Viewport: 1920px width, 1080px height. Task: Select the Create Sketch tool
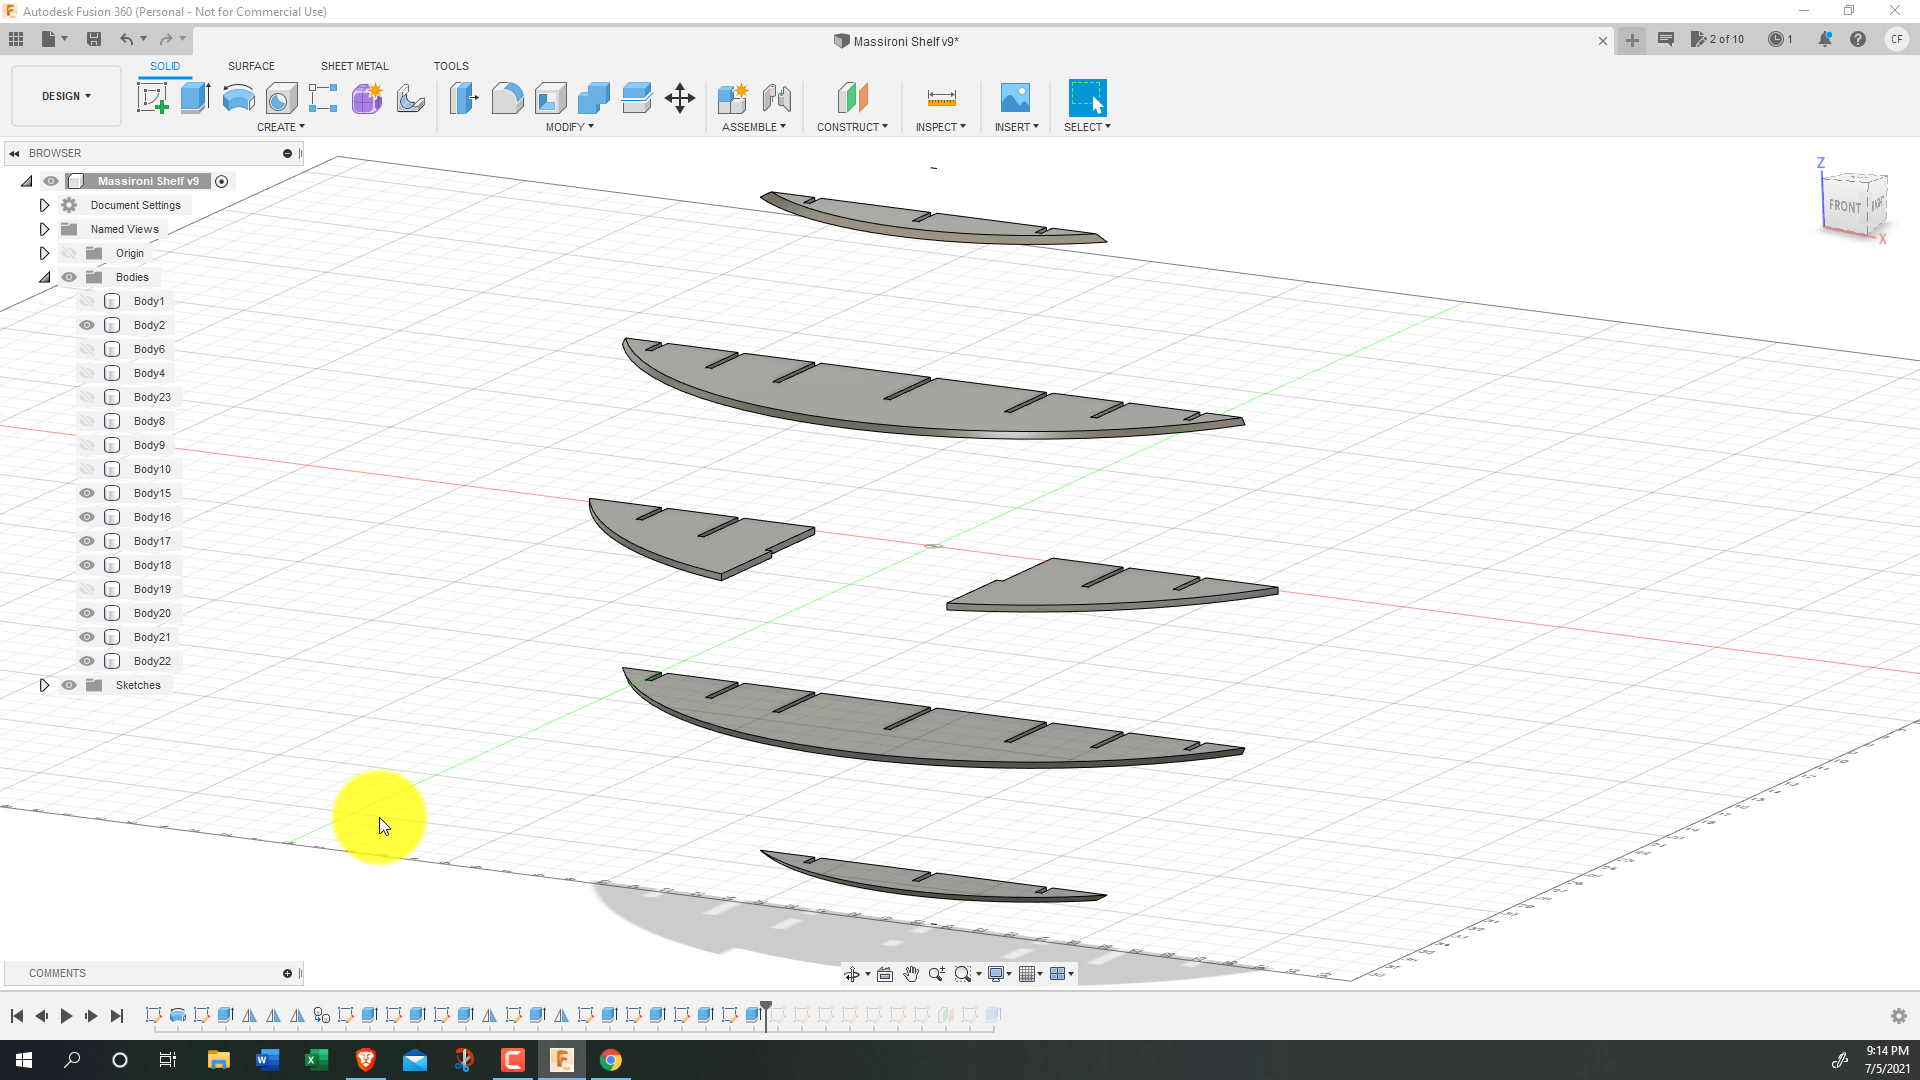(152, 98)
